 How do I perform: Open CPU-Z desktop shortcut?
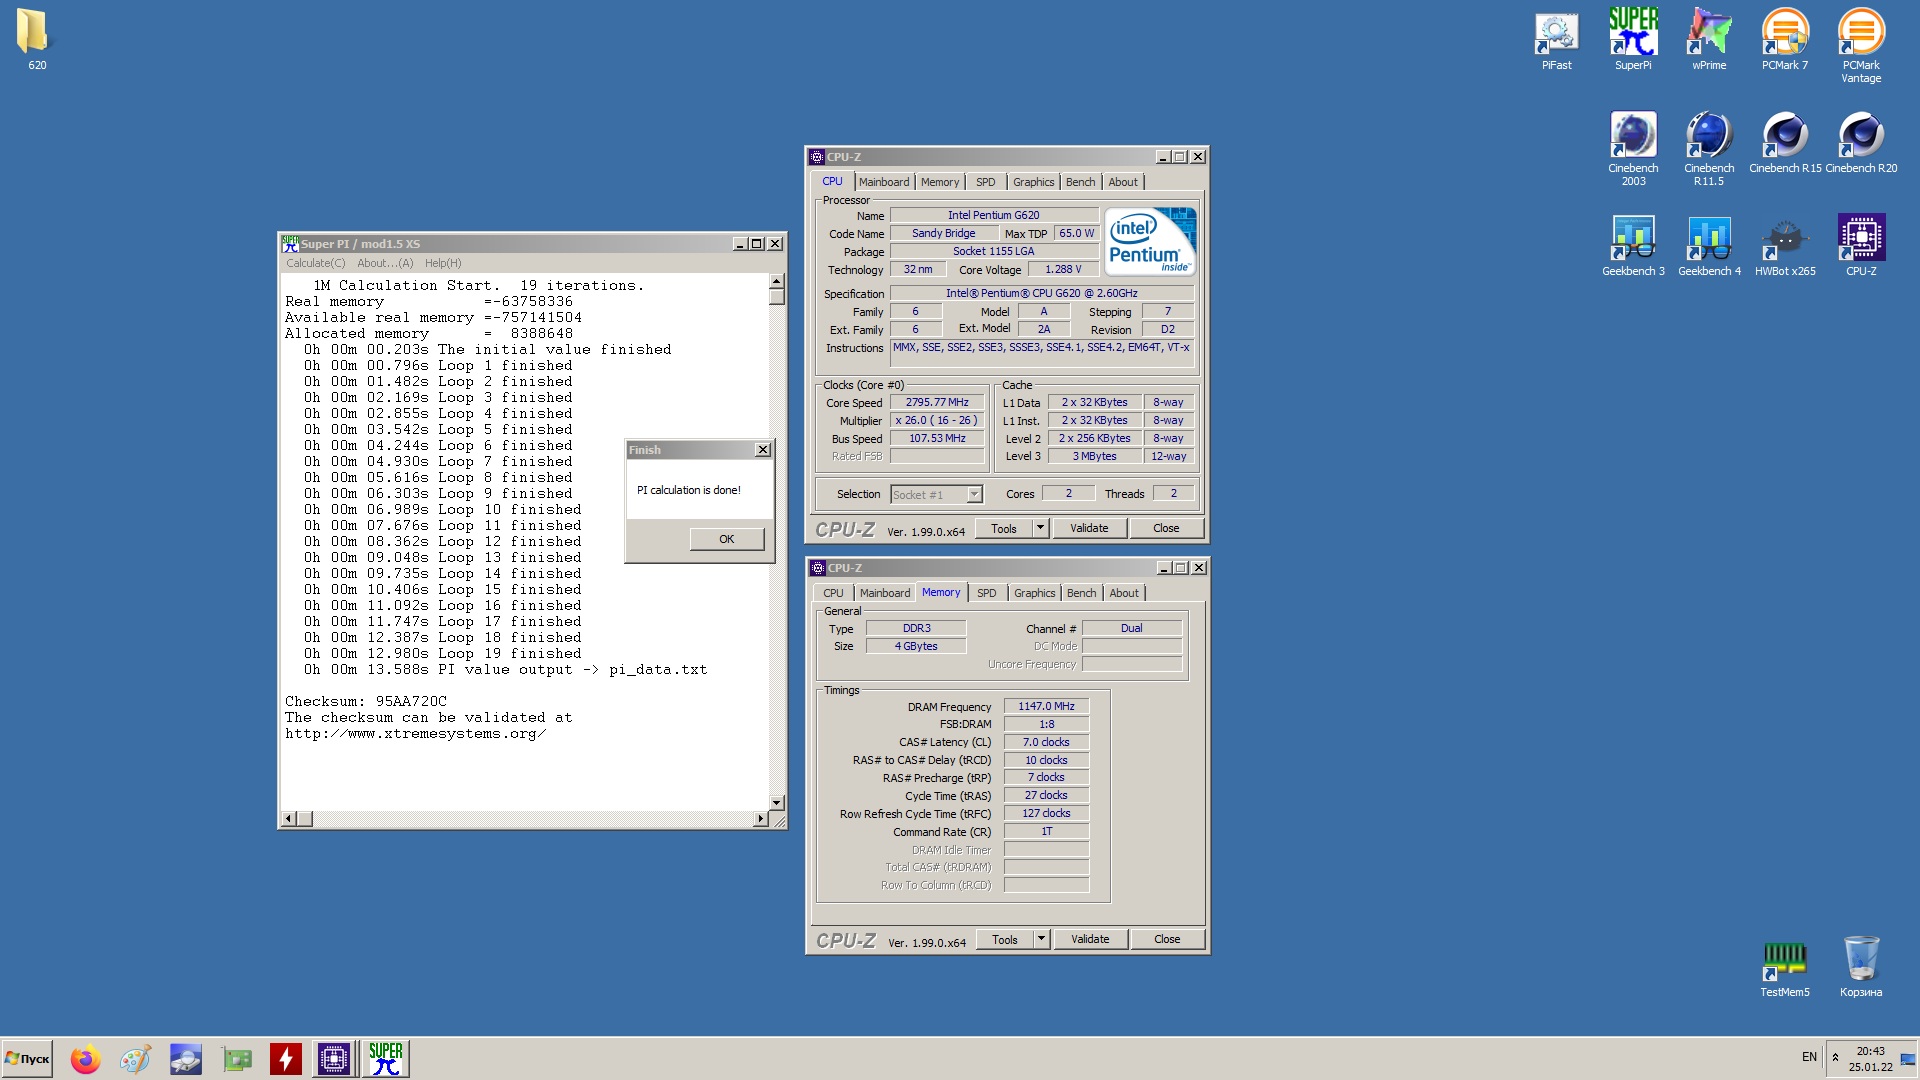click(x=1861, y=244)
